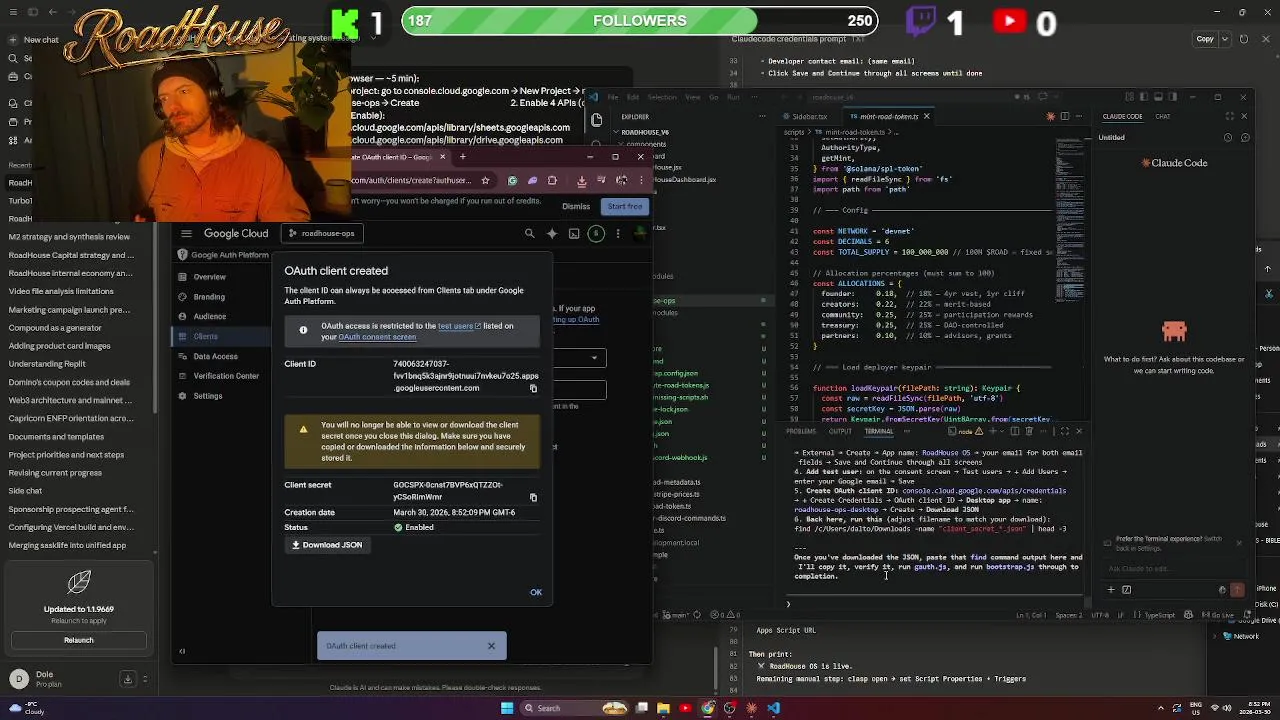The height and width of the screenshot is (720, 1280).
Task: Click the attach plus icon in Claude Code input
Action: point(1111,589)
